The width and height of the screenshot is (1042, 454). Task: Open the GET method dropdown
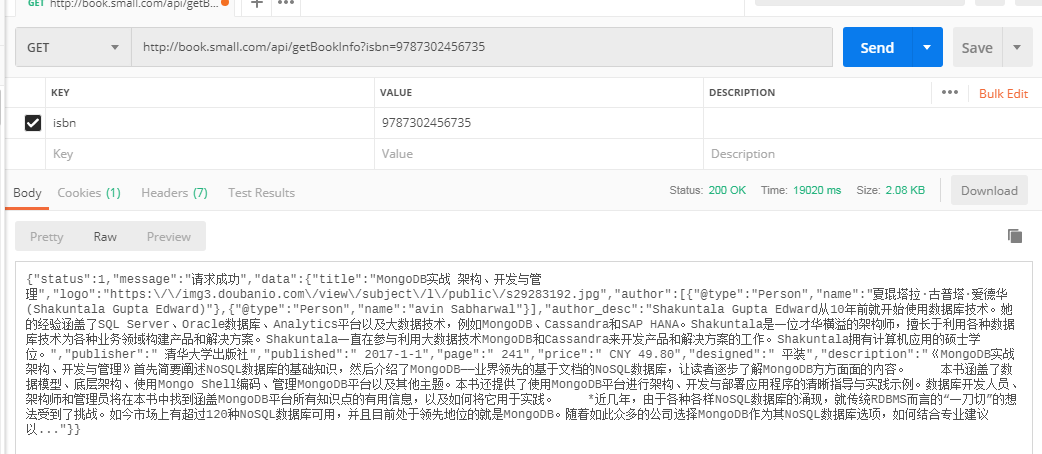pos(73,47)
